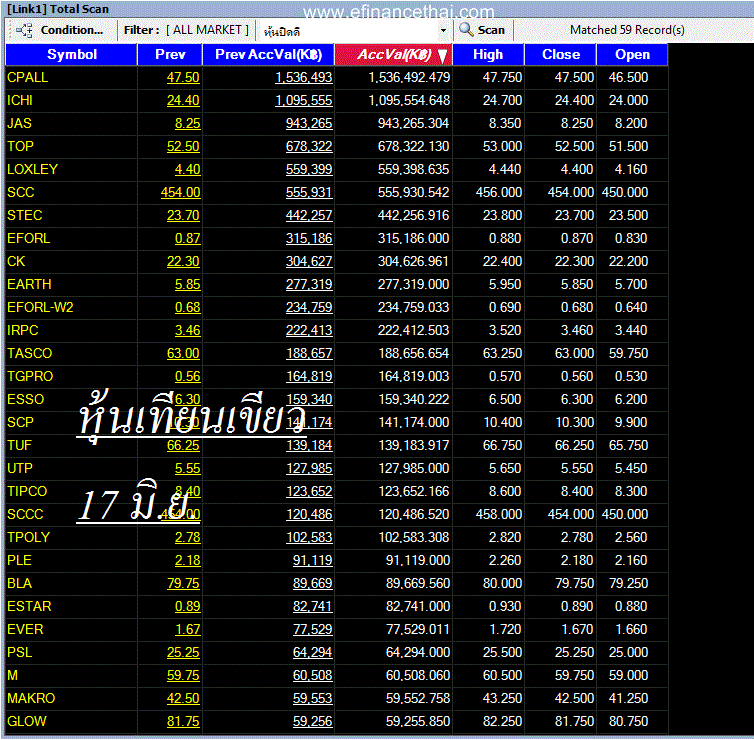Sort by Prev AccVal column header

click(268, 54)
